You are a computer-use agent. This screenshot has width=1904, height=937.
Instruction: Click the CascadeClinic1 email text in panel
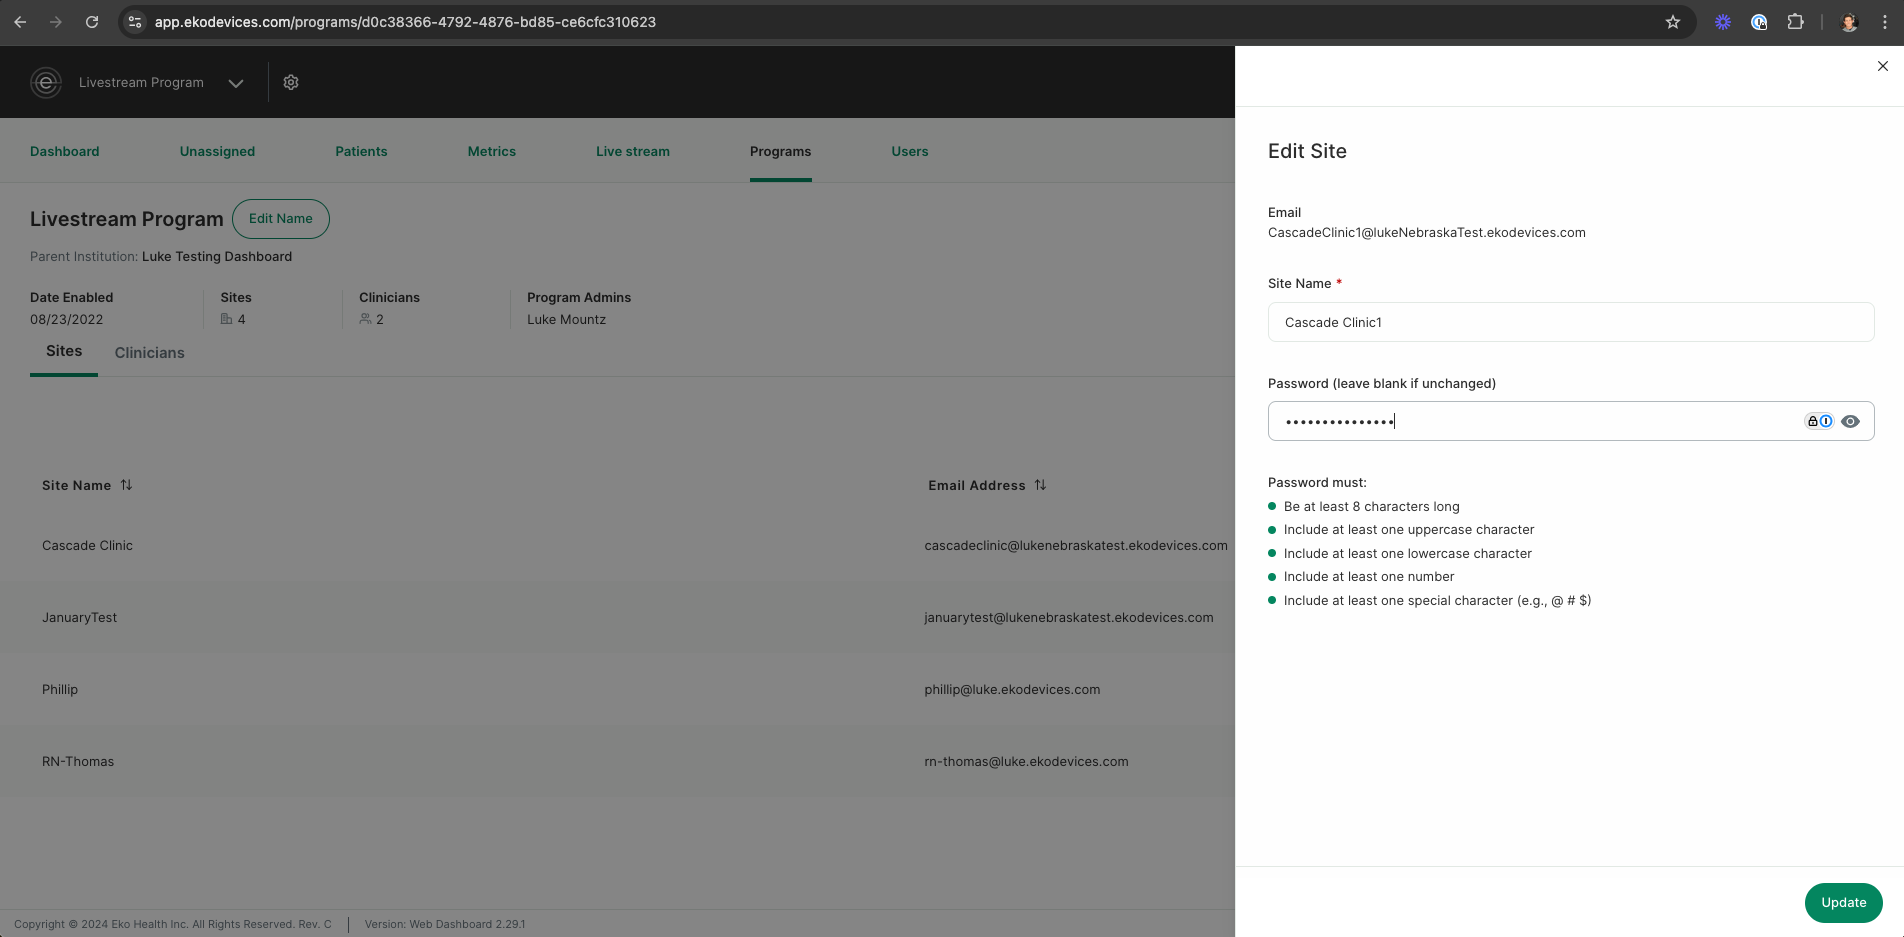click(1427, 232)
